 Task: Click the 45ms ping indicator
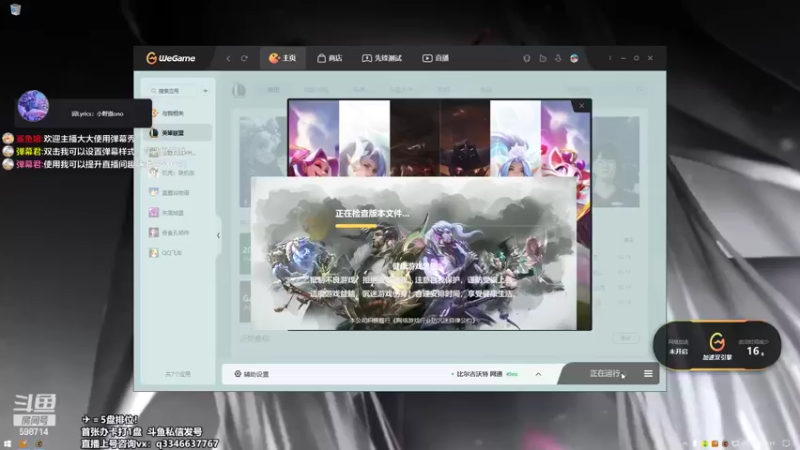pyautogui.click(x=512, y=374)
